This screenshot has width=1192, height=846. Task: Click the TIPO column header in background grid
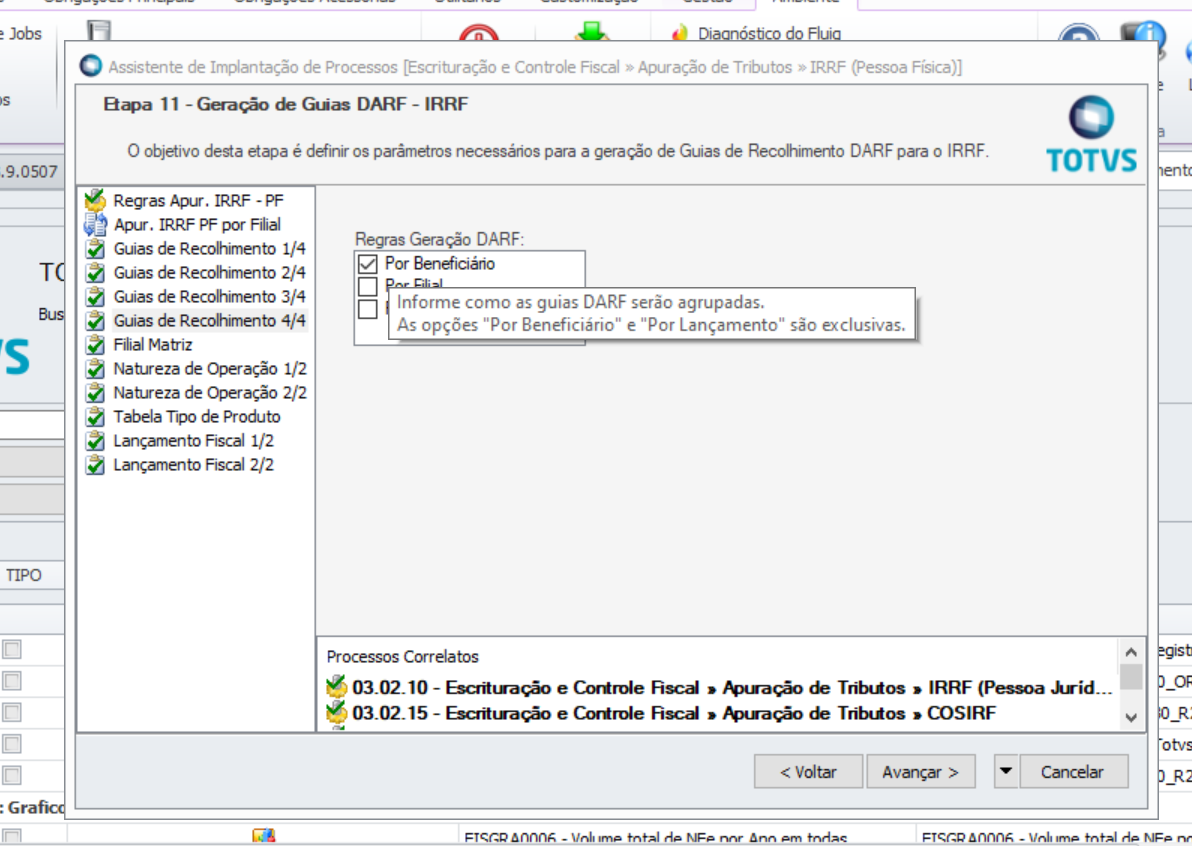[x=24, y=575]
